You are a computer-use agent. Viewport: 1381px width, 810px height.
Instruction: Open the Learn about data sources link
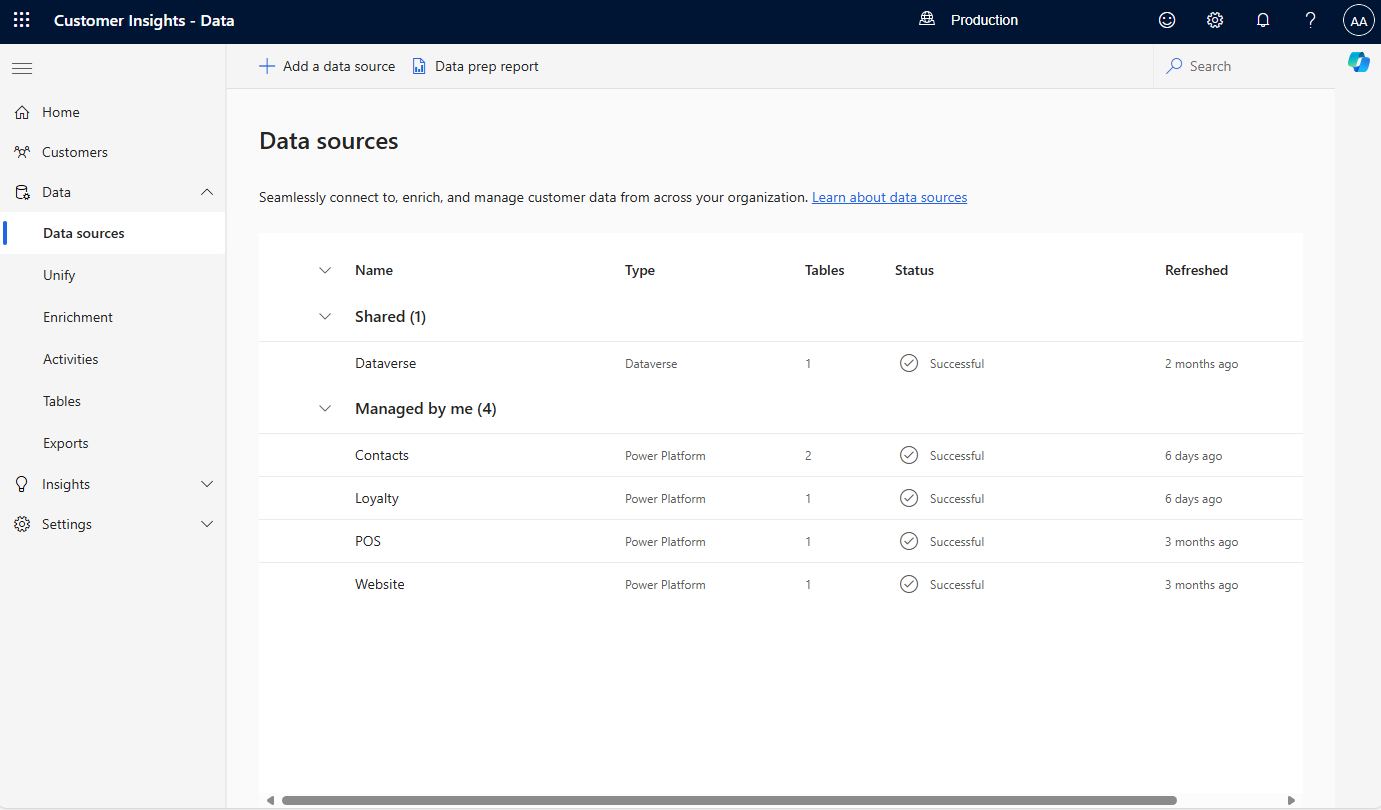[x=889, y=197]
